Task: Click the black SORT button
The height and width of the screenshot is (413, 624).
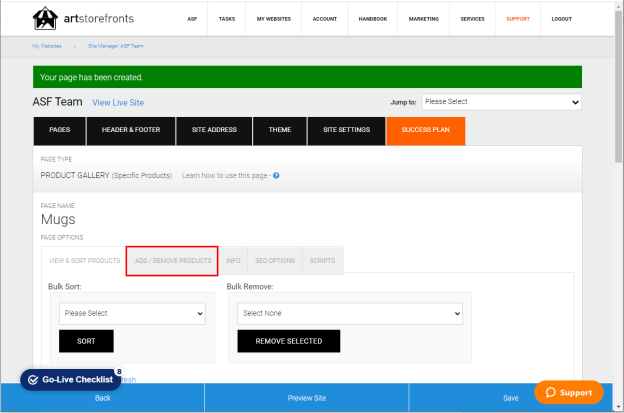Action: pyautogui.click(x=86, y=341)
